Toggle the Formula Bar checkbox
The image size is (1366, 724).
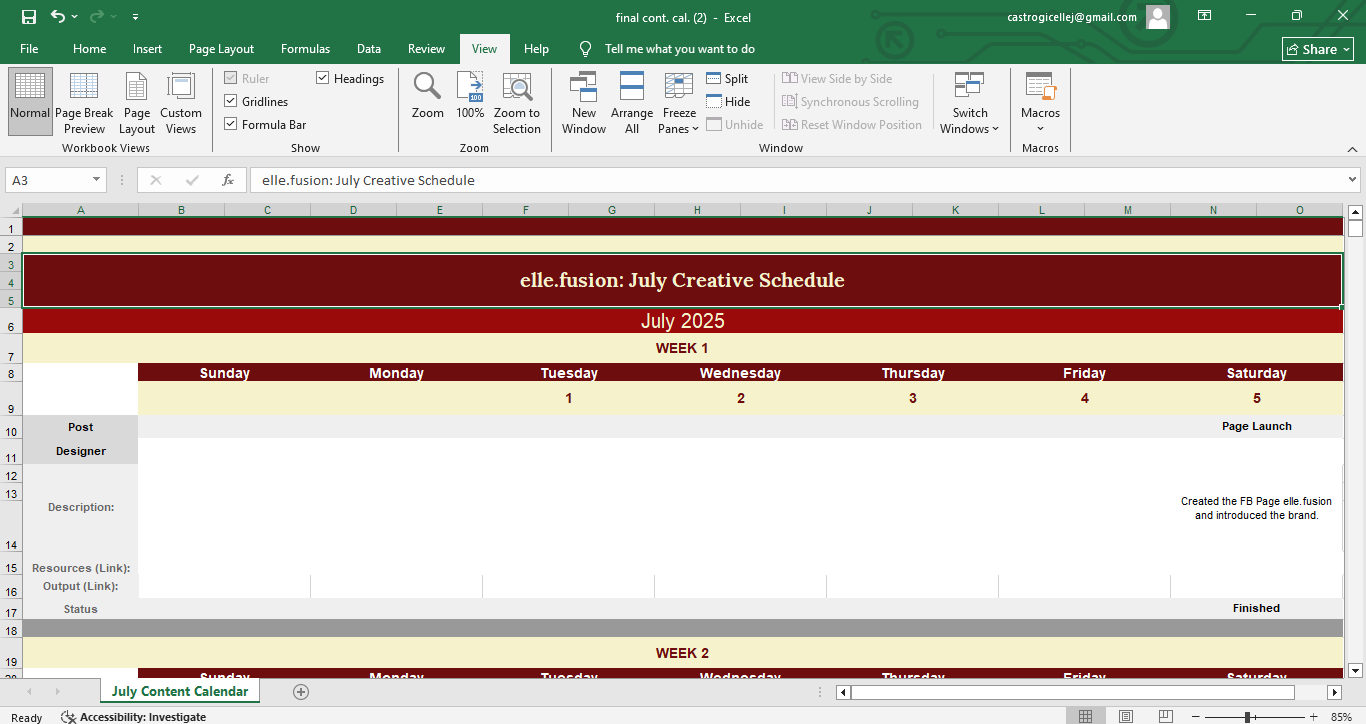(231, 124)
